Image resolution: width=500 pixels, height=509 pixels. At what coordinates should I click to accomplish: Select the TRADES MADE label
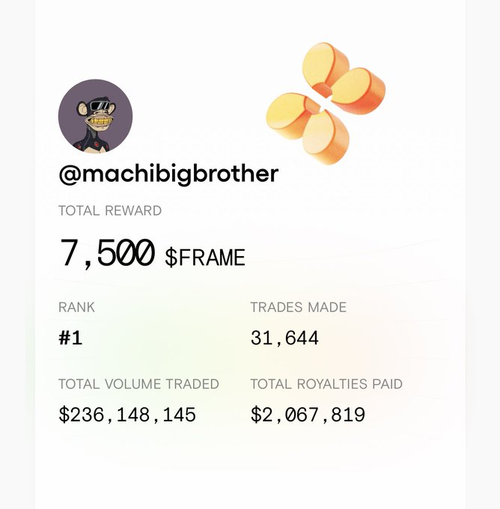pos(298,307)
